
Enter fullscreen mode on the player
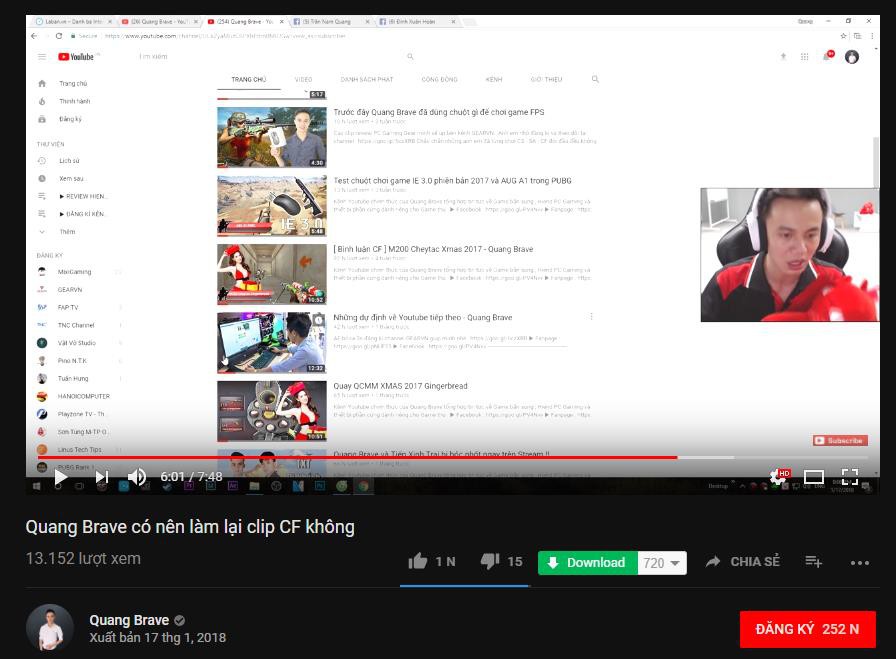pos(850,477)
